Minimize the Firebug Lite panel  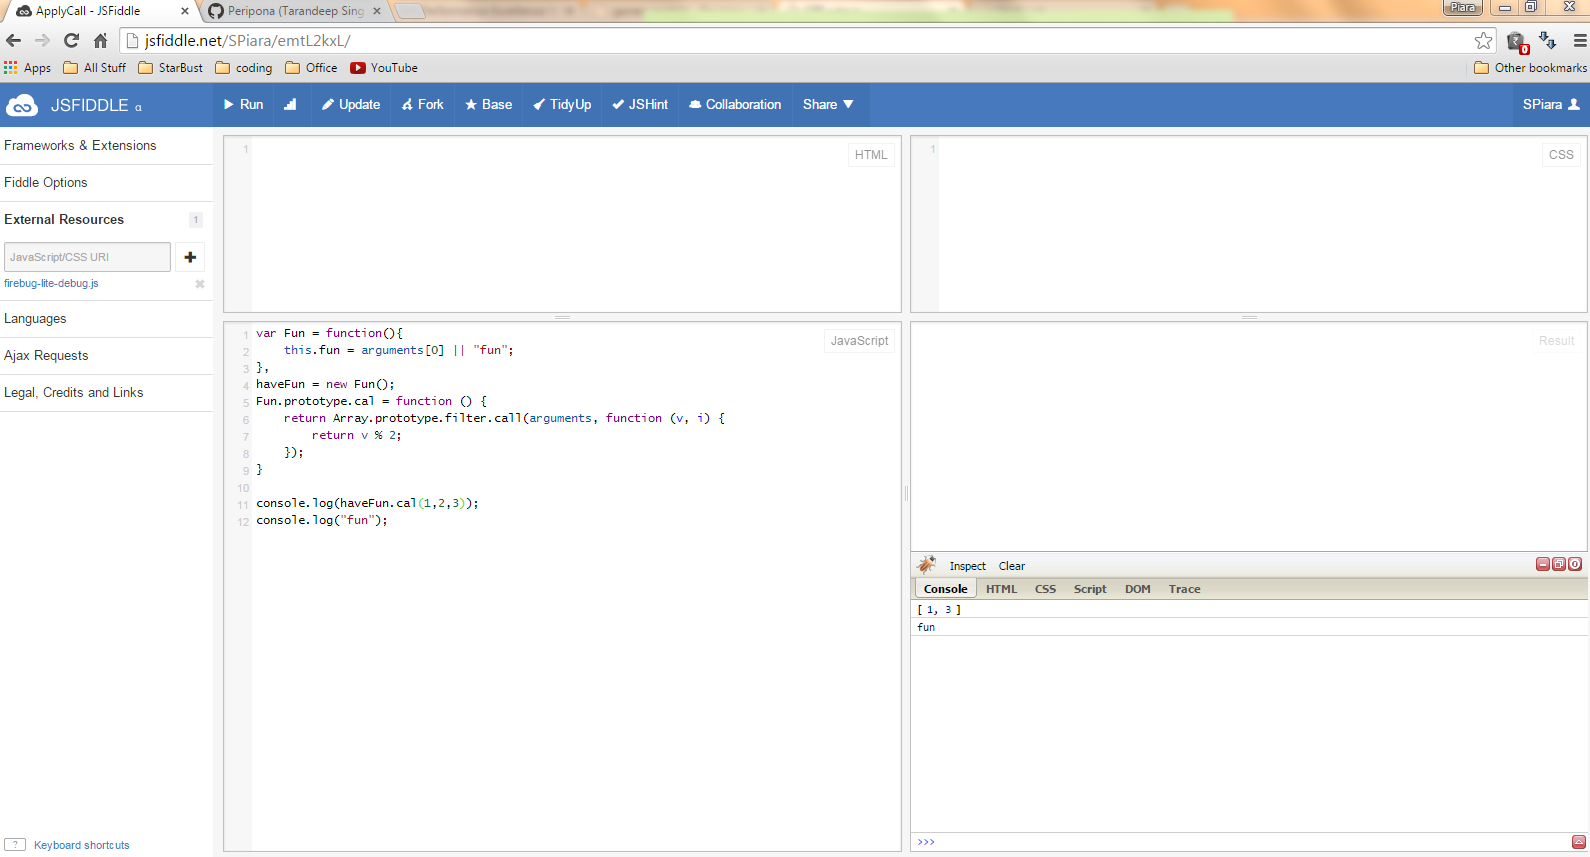tap(1542, 564)
